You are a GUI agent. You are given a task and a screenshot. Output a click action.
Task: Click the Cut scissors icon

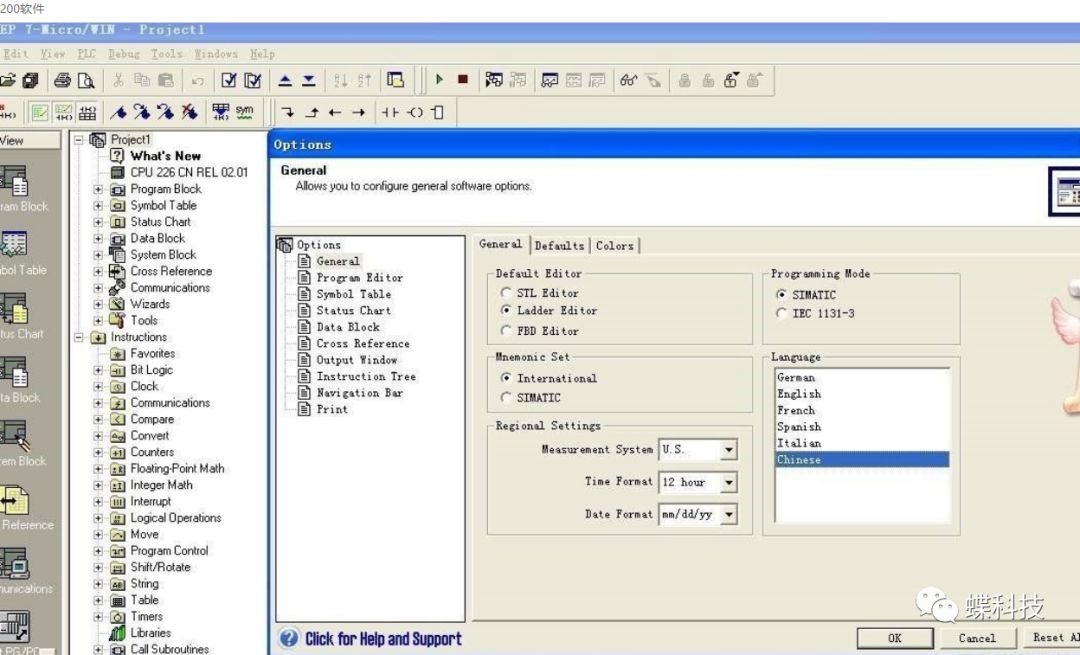click(x=118, y=81)
